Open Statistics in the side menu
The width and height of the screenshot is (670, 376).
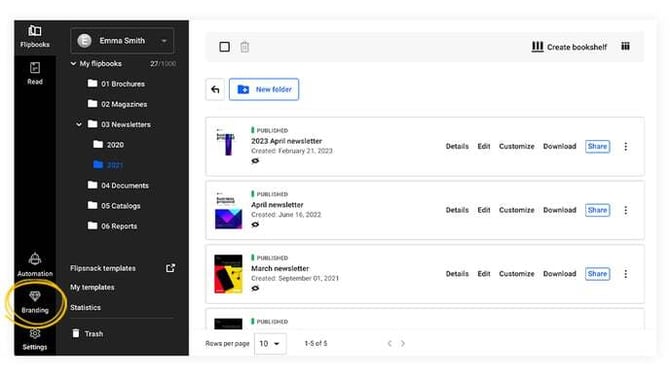(x=85, y=307)
